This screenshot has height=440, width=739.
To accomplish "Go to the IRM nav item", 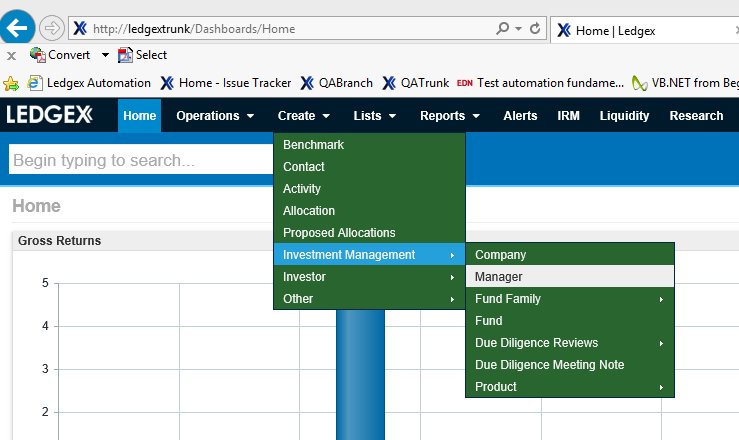I will [x=568, y=115].
